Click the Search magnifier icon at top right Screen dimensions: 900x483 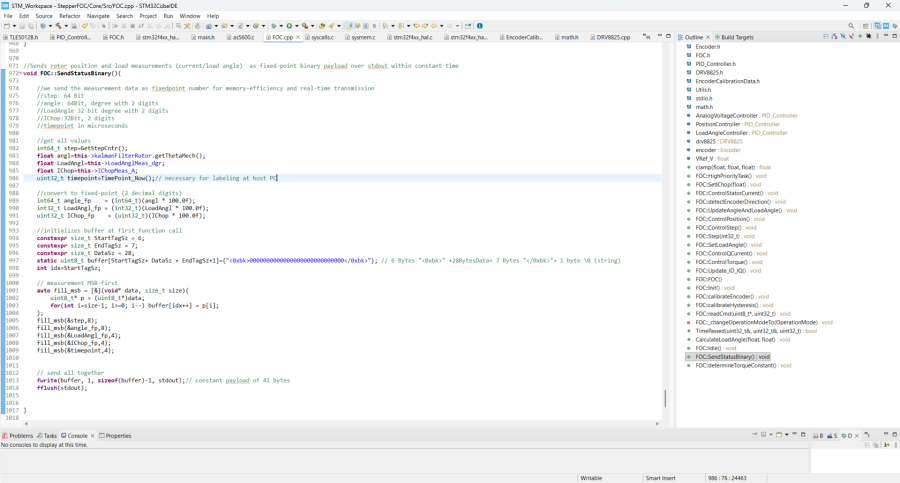click(851, 26)
